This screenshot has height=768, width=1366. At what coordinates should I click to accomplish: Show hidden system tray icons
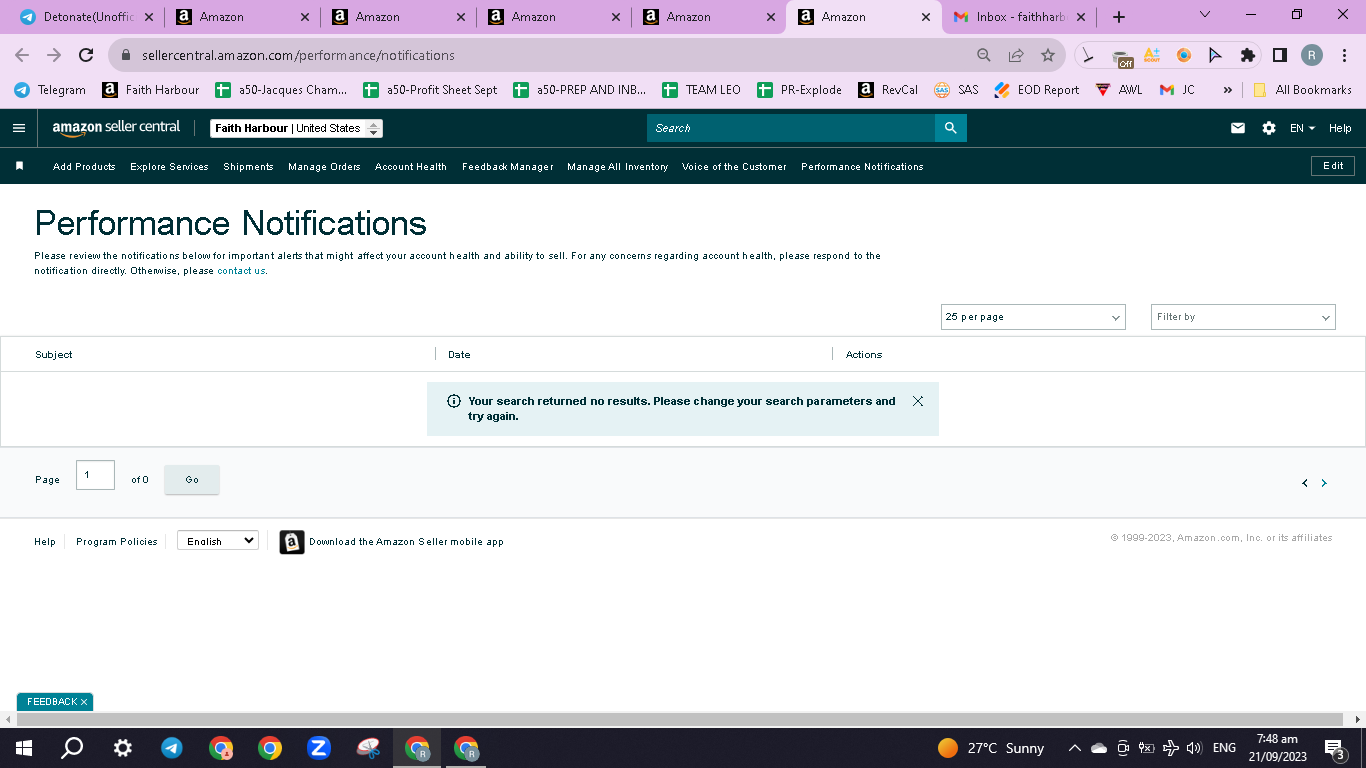(x=1074, y=748)
